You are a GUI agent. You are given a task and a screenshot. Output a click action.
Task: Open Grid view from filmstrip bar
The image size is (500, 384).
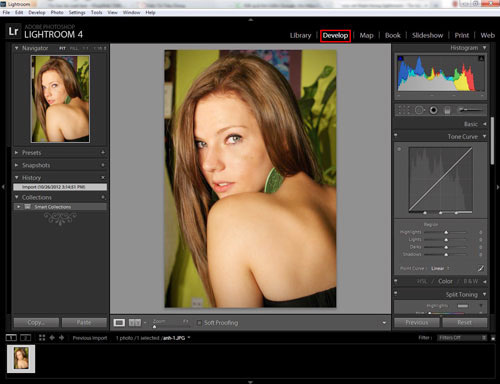(x=42, y=338)
